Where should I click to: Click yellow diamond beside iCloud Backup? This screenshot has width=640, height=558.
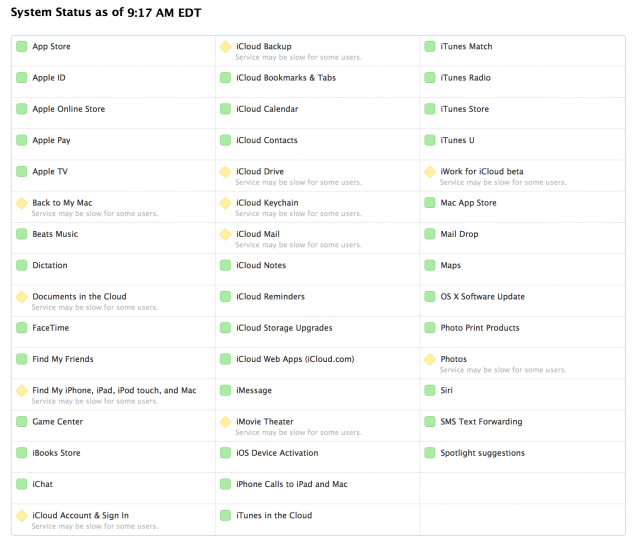225,47
